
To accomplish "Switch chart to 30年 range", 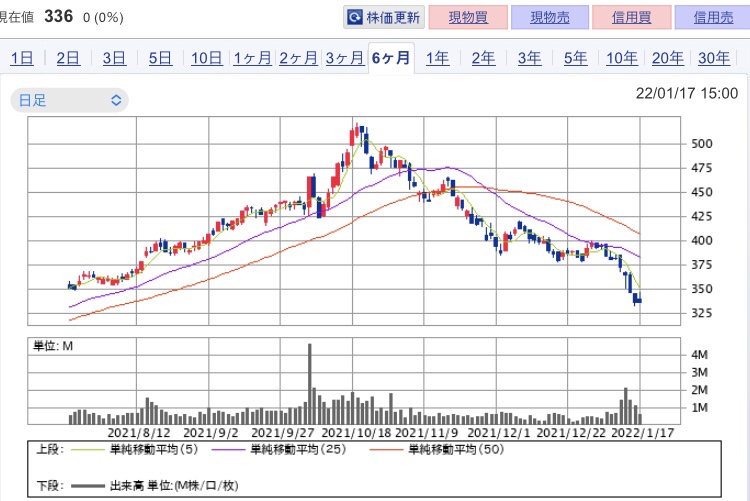I will click(x=714, y=58).
